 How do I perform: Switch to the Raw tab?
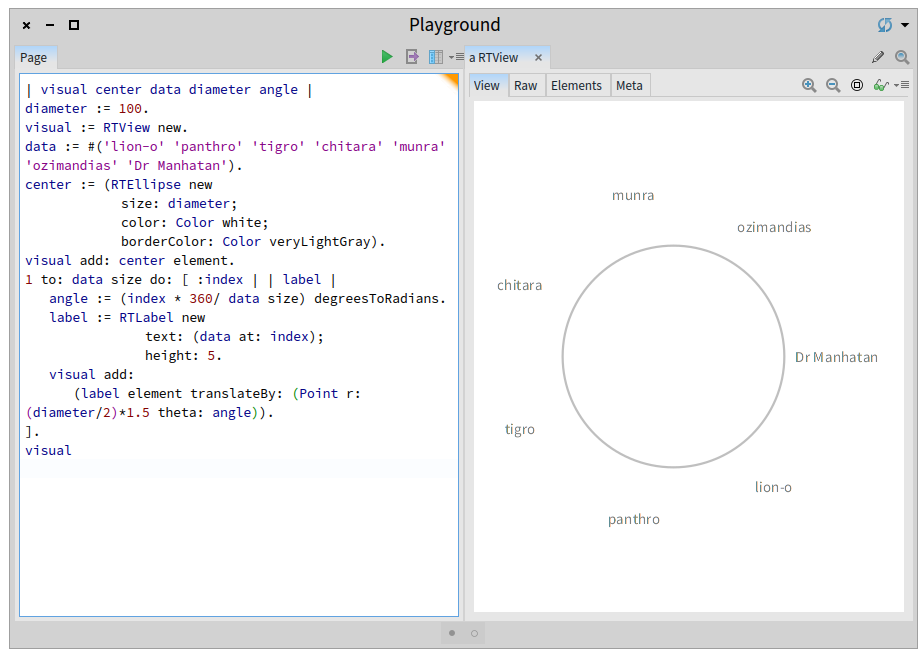pyautogui.click(x=525, y=85)
